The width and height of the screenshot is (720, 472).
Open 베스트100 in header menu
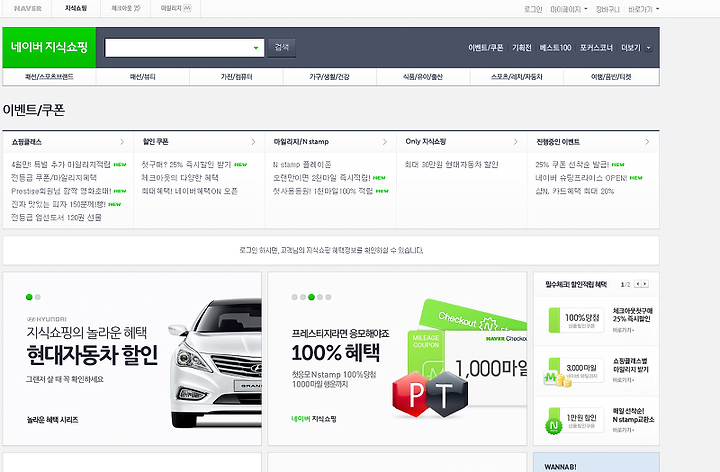tap(555, 48)
